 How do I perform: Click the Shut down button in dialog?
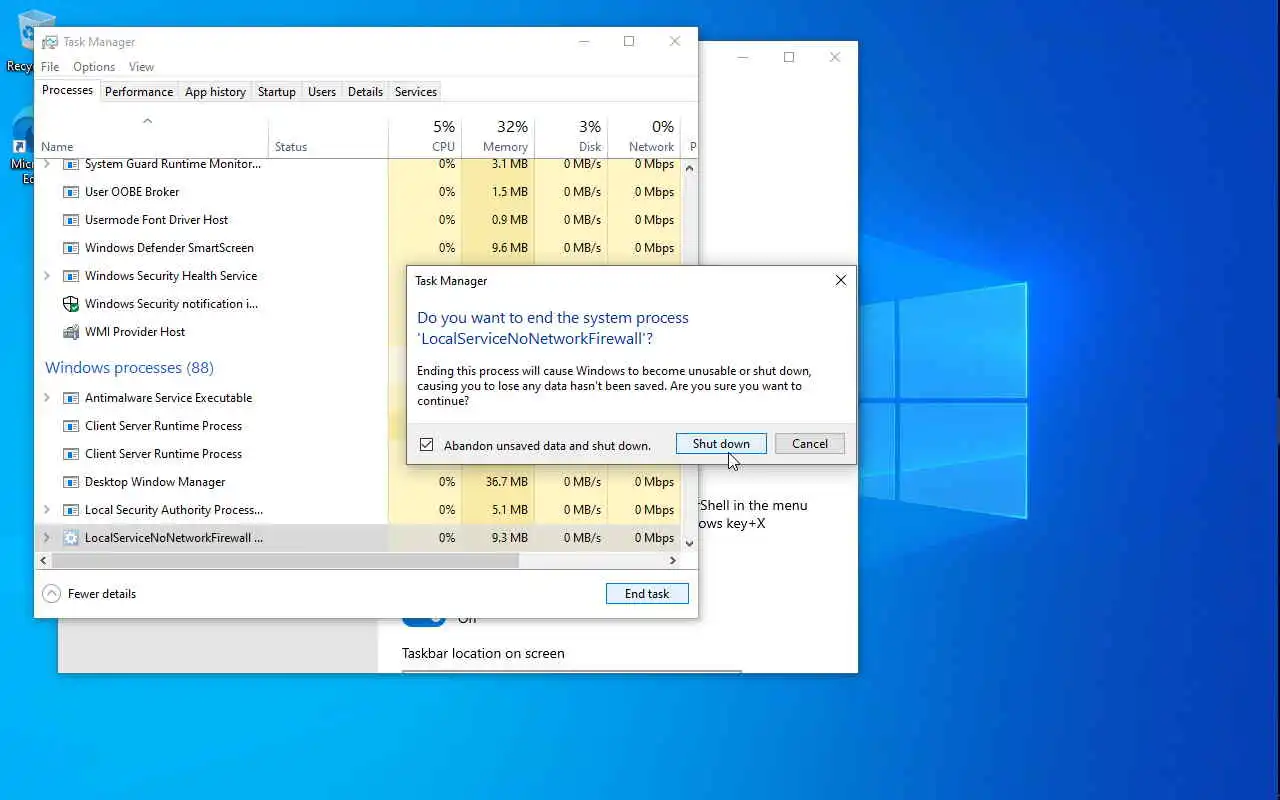click(x=721, y=444)
